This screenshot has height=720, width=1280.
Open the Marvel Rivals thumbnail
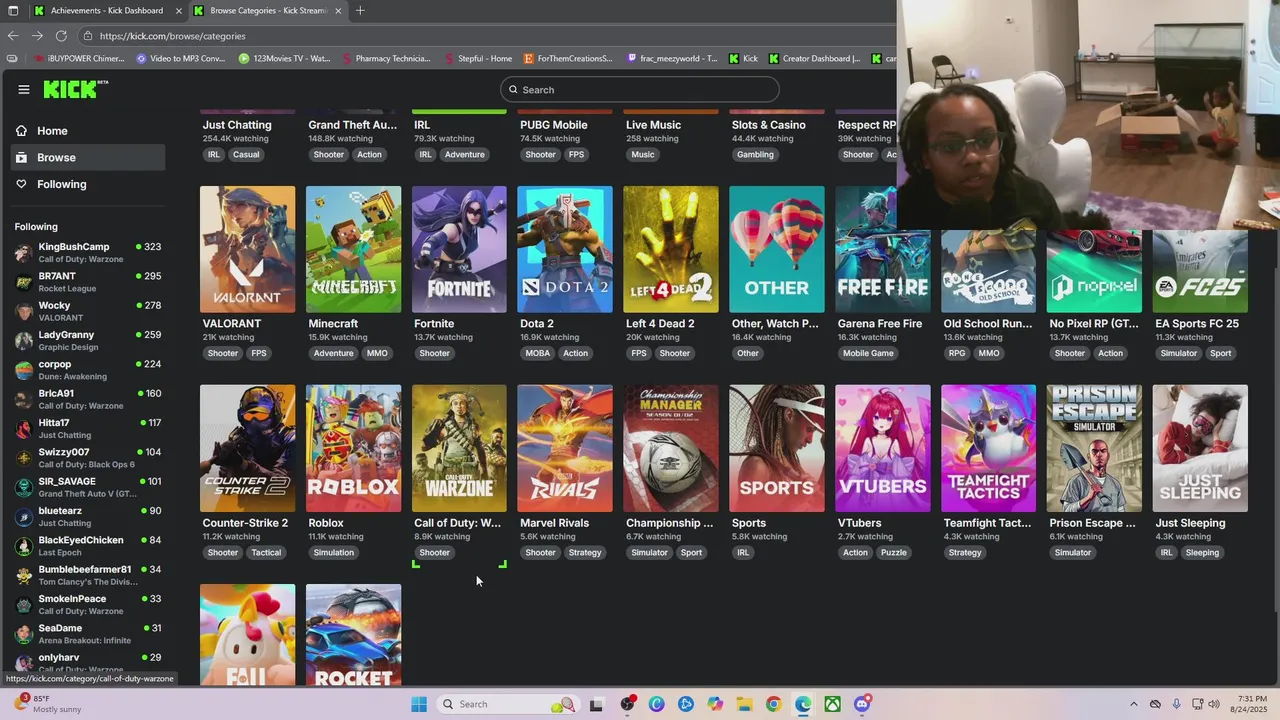click(565, 448)
